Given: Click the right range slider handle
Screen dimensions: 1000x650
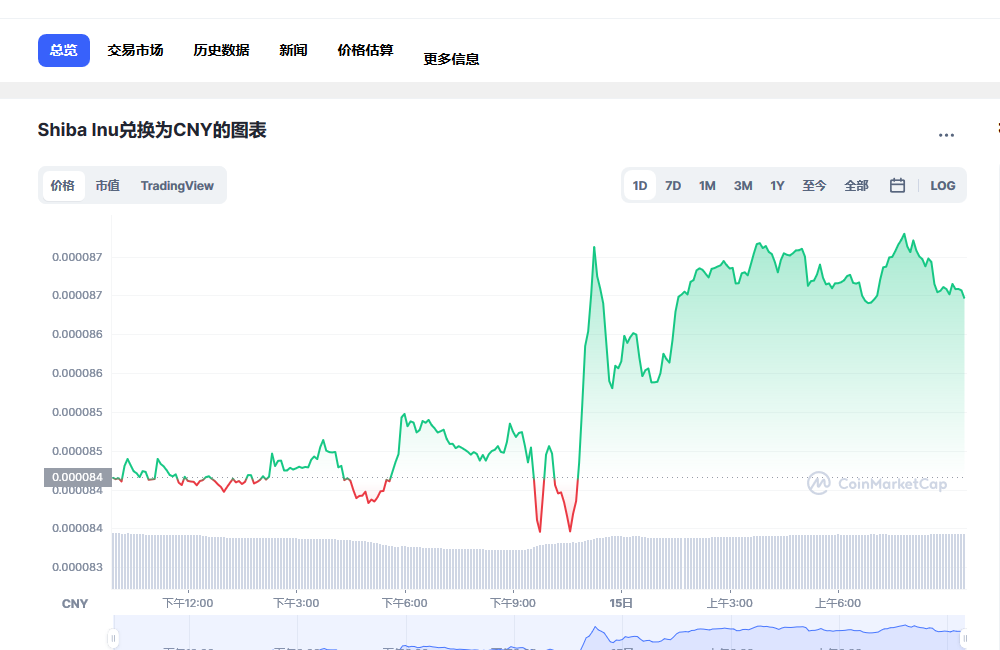Looking at the screenshot, I should pyautogui.click(x=965, y=638).
